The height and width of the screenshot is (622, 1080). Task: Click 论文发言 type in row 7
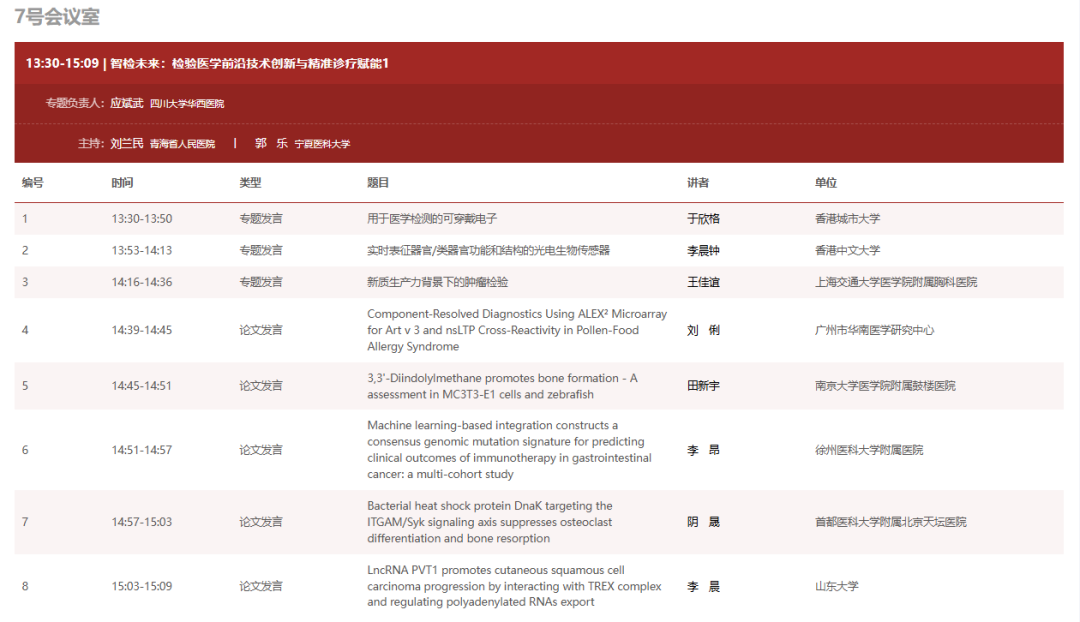coord(260,522)
